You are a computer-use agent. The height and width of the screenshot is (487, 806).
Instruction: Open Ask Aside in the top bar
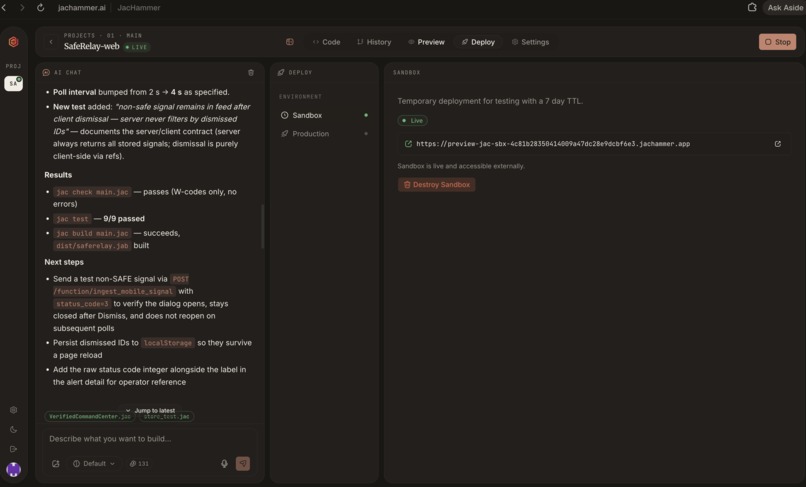(x=785, y=8)
